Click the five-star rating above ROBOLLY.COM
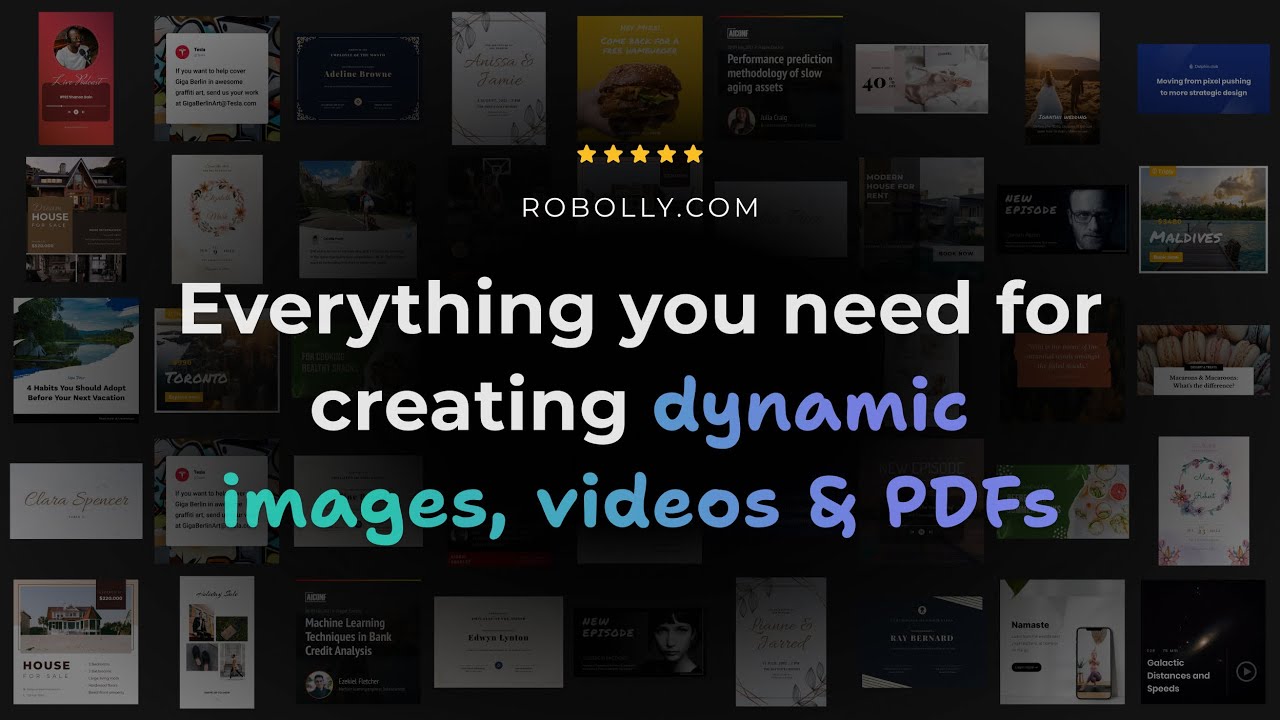The height and width of the screenshot is (720, 1280). tap(640, 154)
